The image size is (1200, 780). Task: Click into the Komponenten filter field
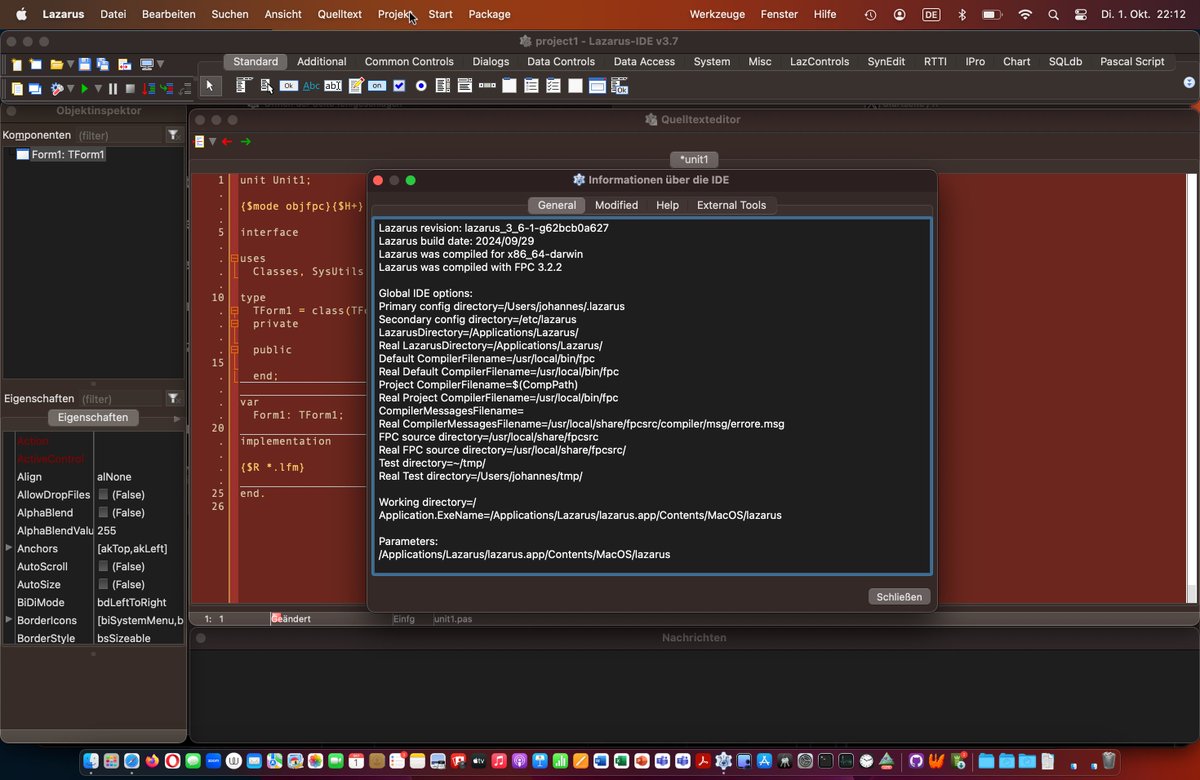[x=110, y=134]
